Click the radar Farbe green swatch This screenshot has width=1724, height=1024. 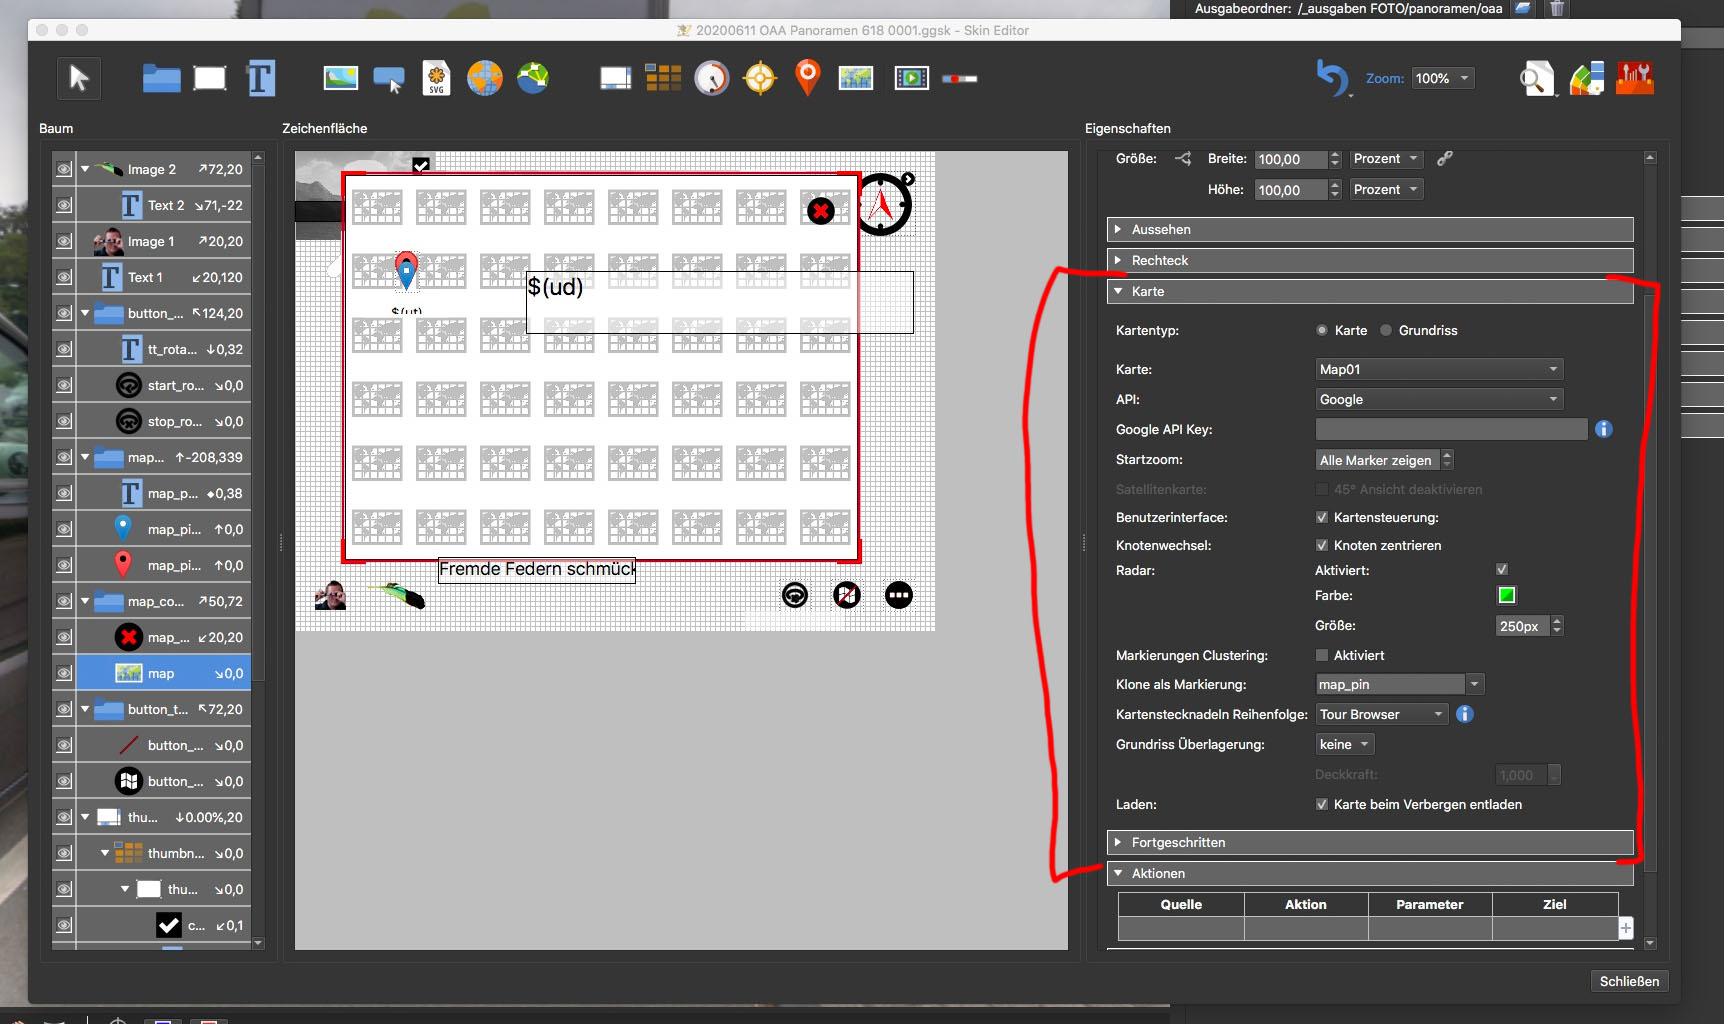click(1506, 595)
